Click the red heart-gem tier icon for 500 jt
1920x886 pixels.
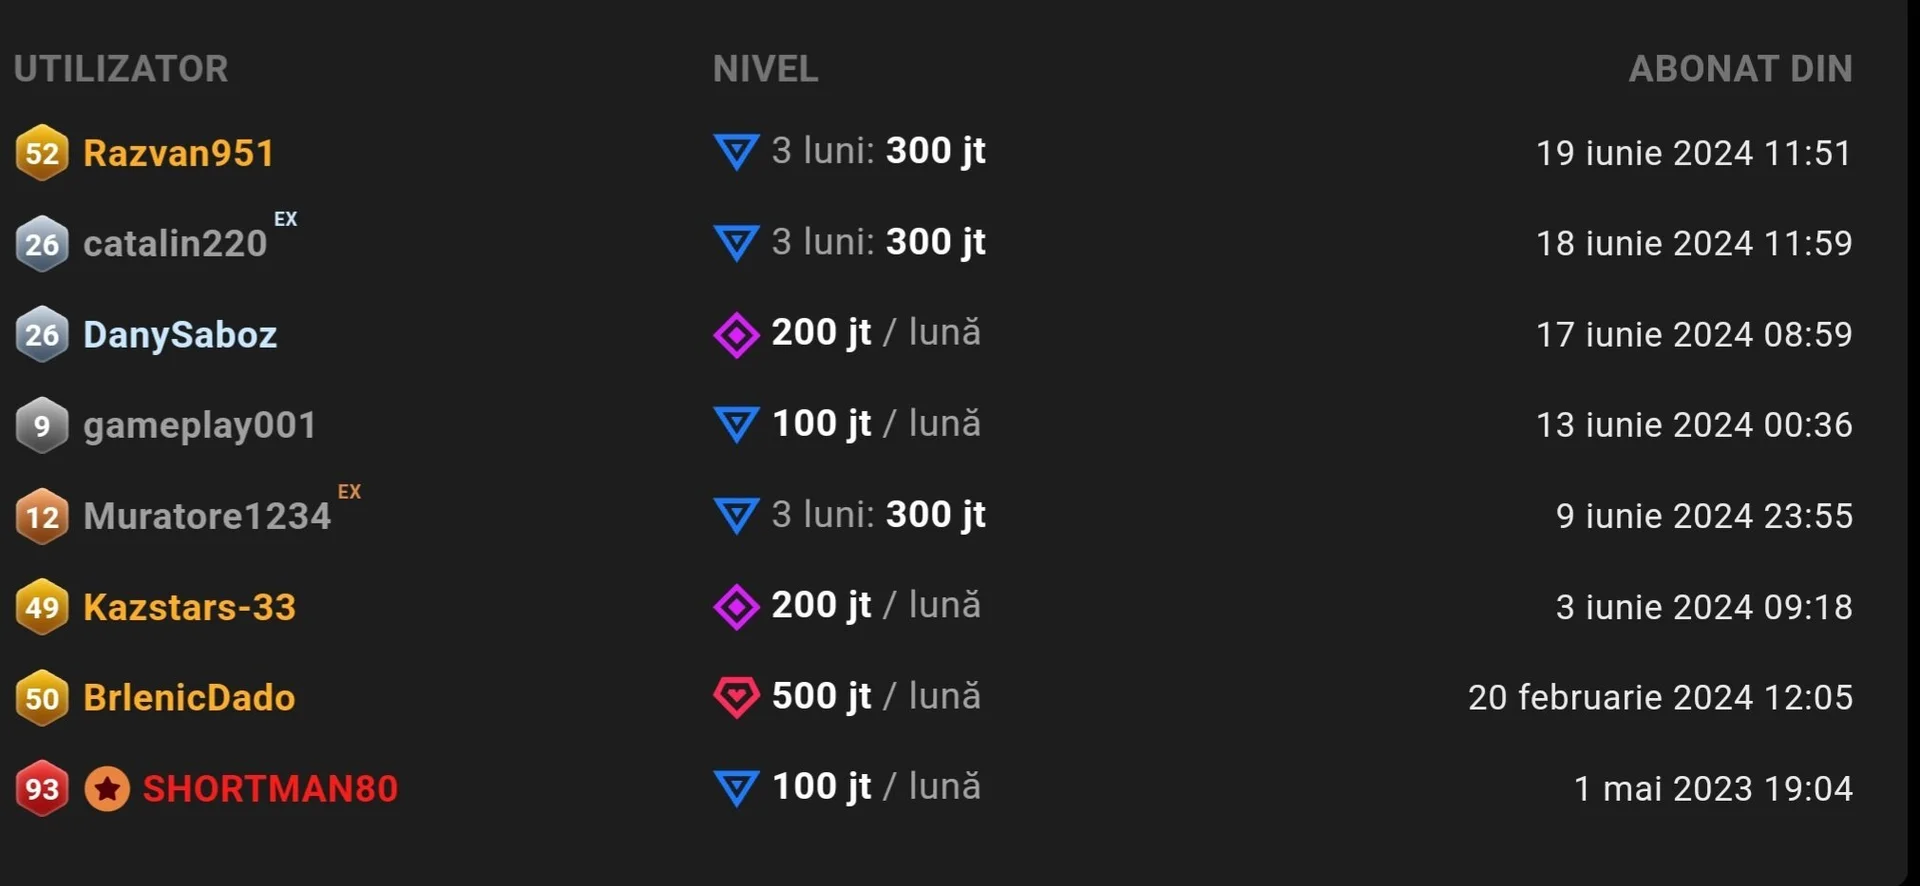coord(736,697)
